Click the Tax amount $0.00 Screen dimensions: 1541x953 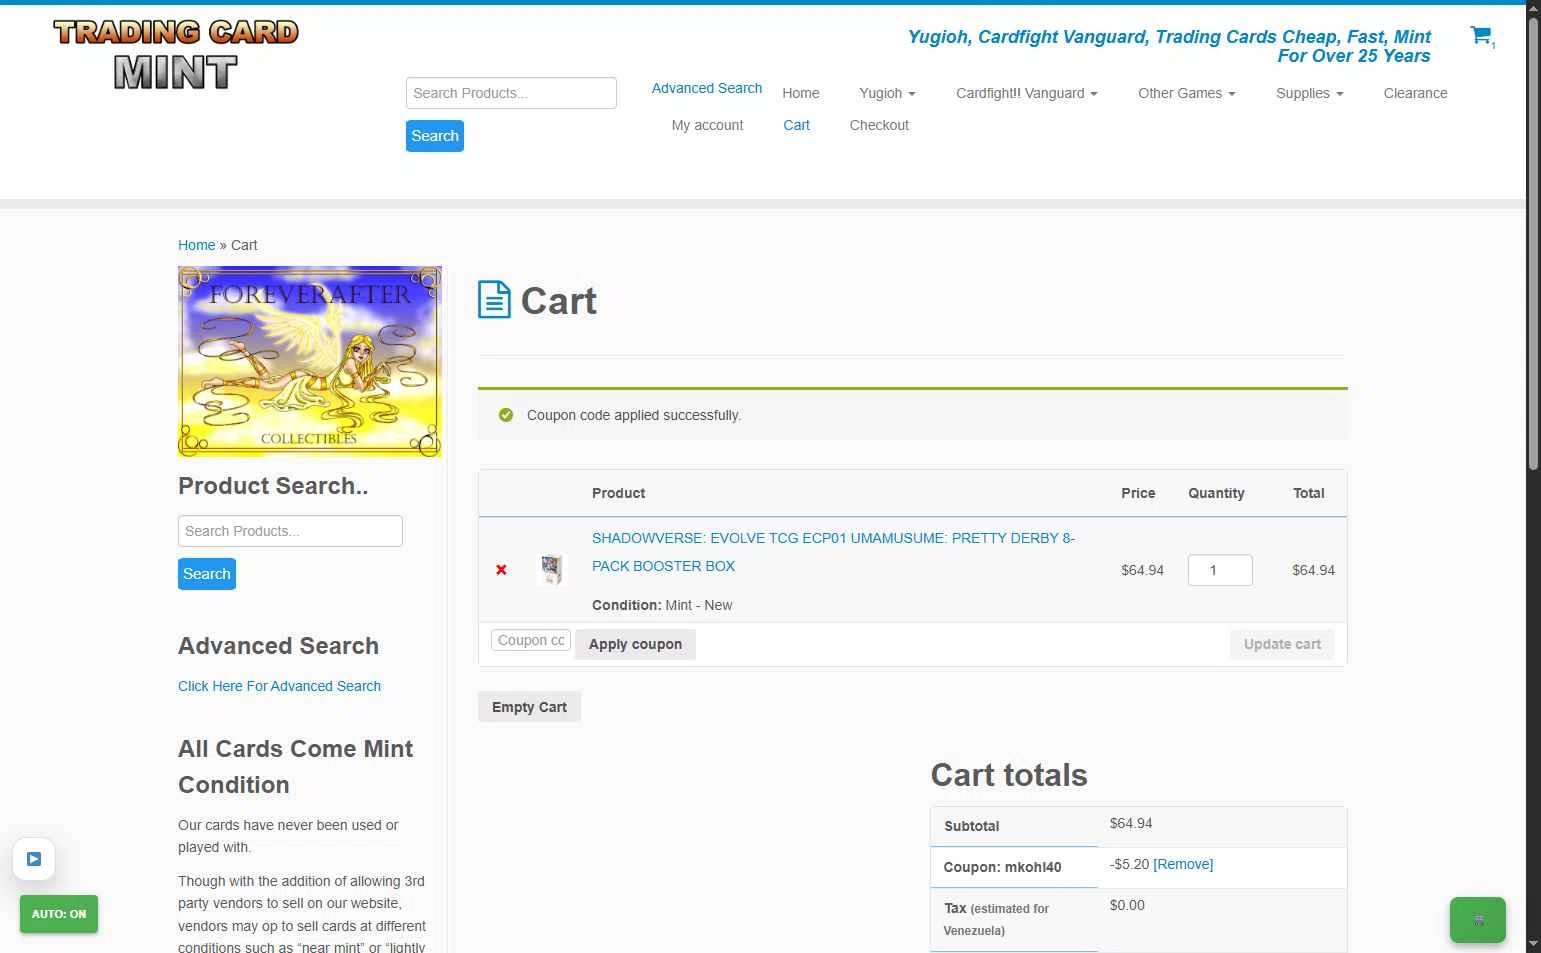pyautogui.click(x=1127, y=905)
